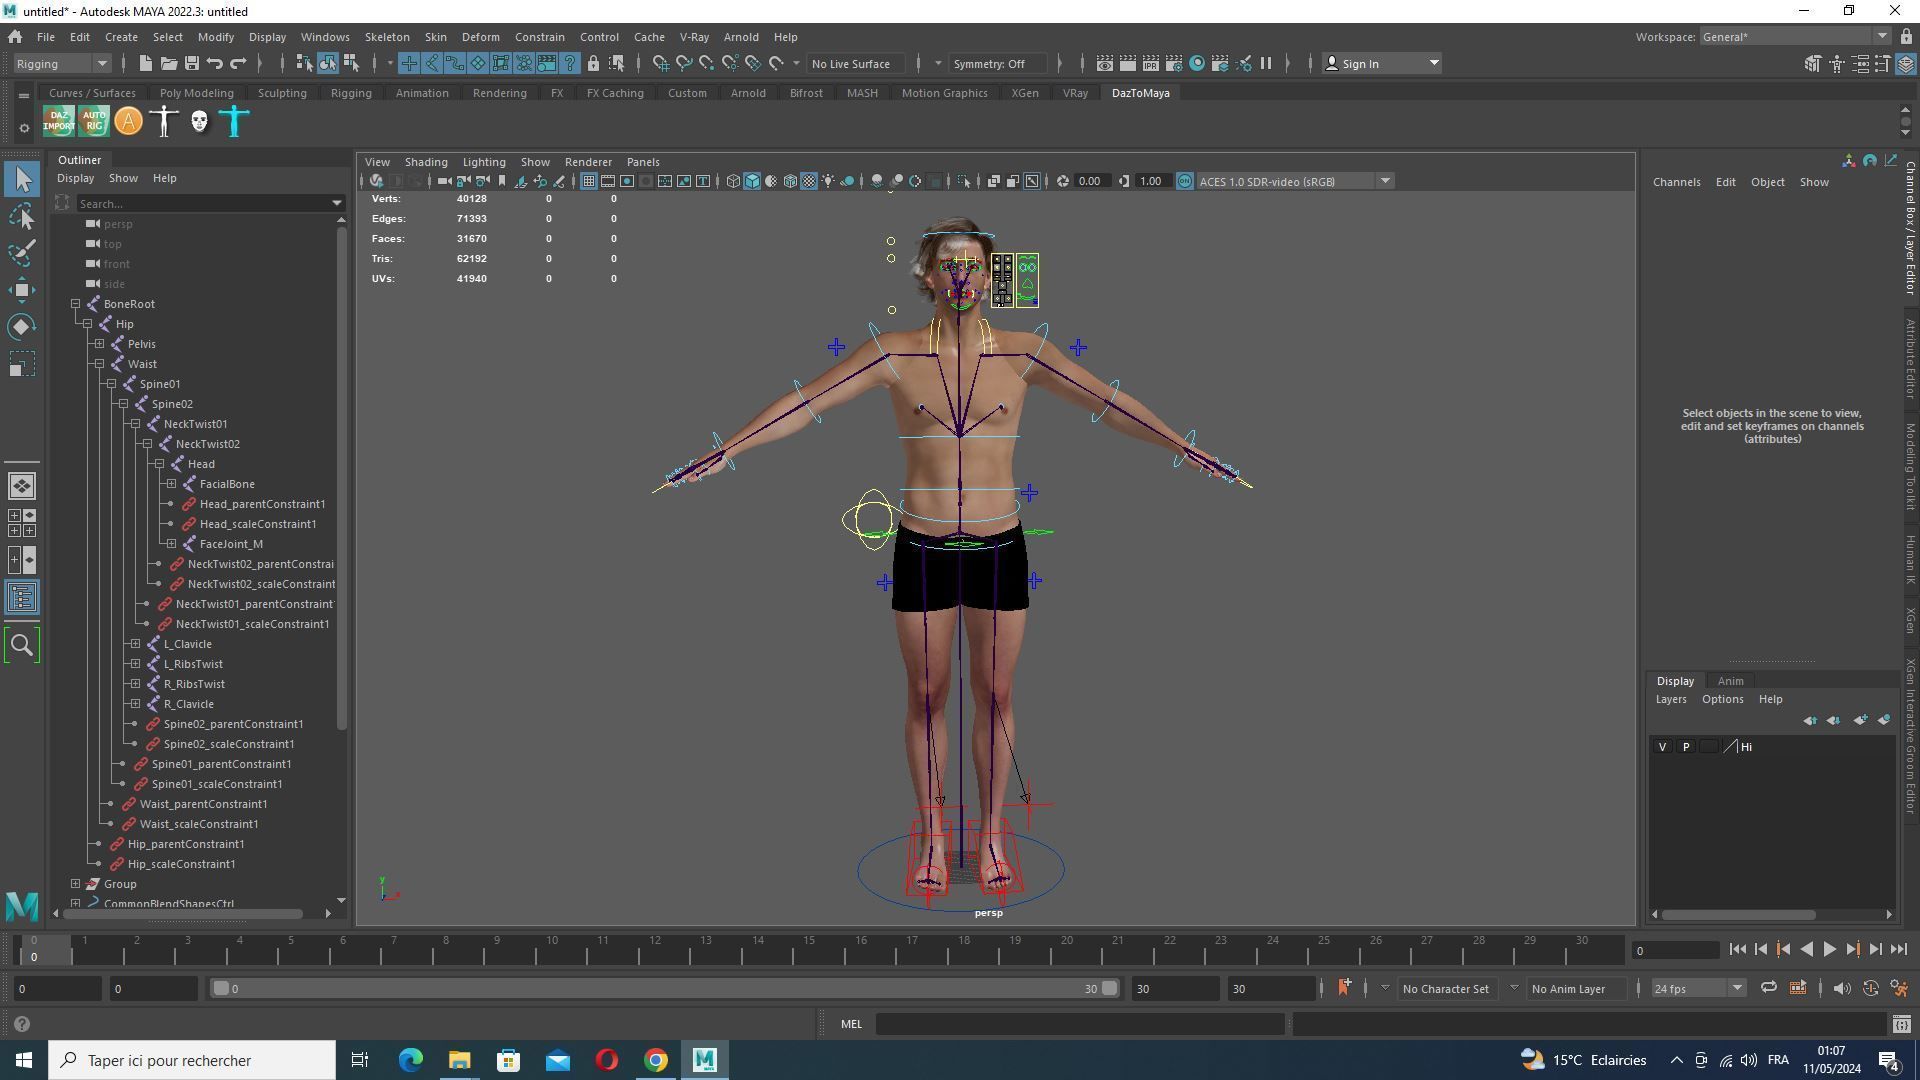Activate the arrow Select tool
This screenshot has height=1080, width=1920.
[x=22, y=179]
